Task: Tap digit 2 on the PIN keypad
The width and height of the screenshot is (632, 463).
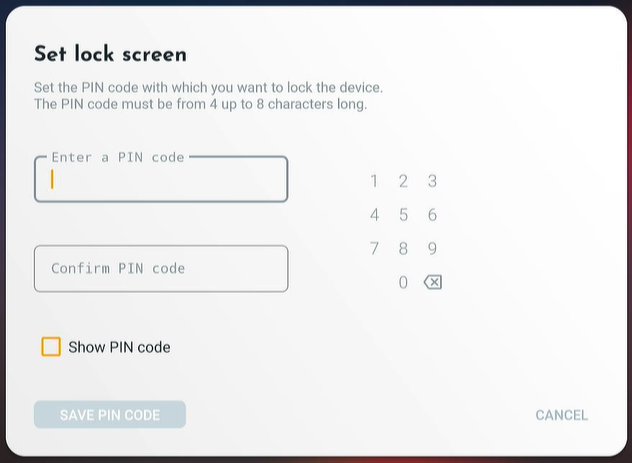Action: (403, 181)
